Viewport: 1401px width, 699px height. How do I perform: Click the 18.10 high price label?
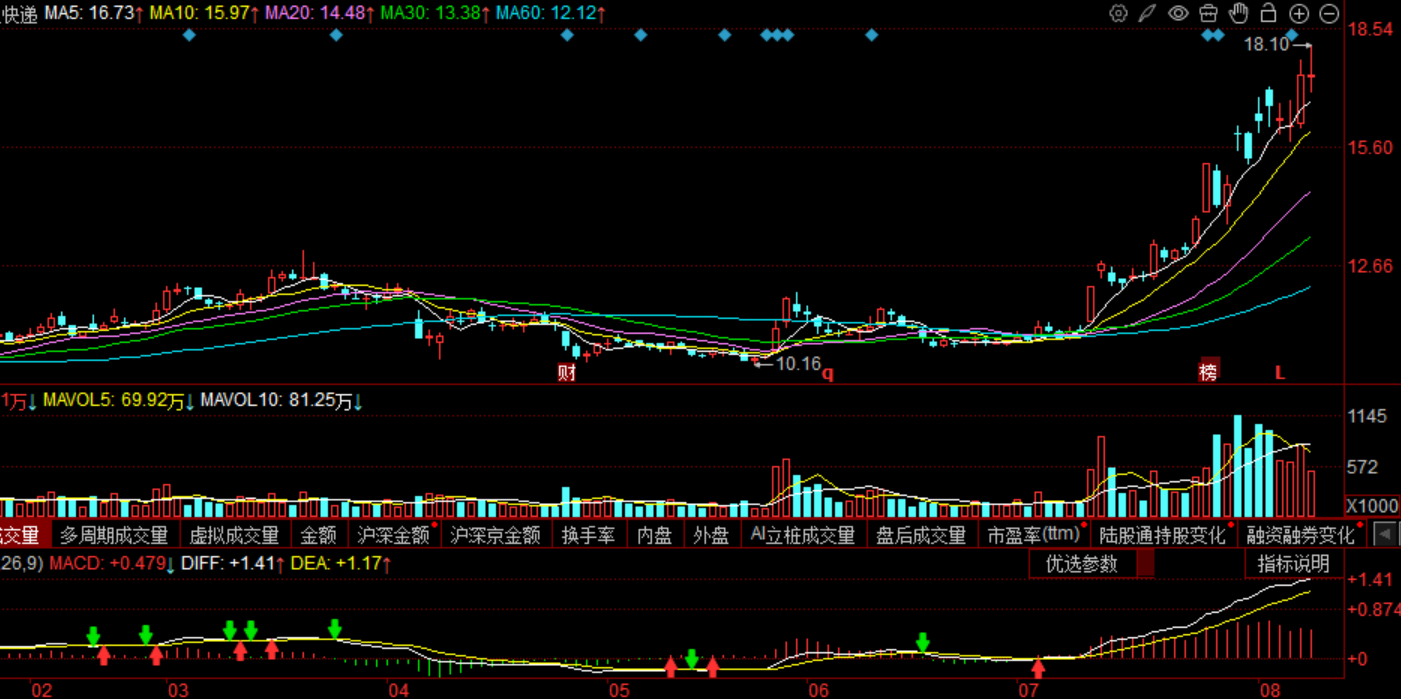(x=1266, y=44)
